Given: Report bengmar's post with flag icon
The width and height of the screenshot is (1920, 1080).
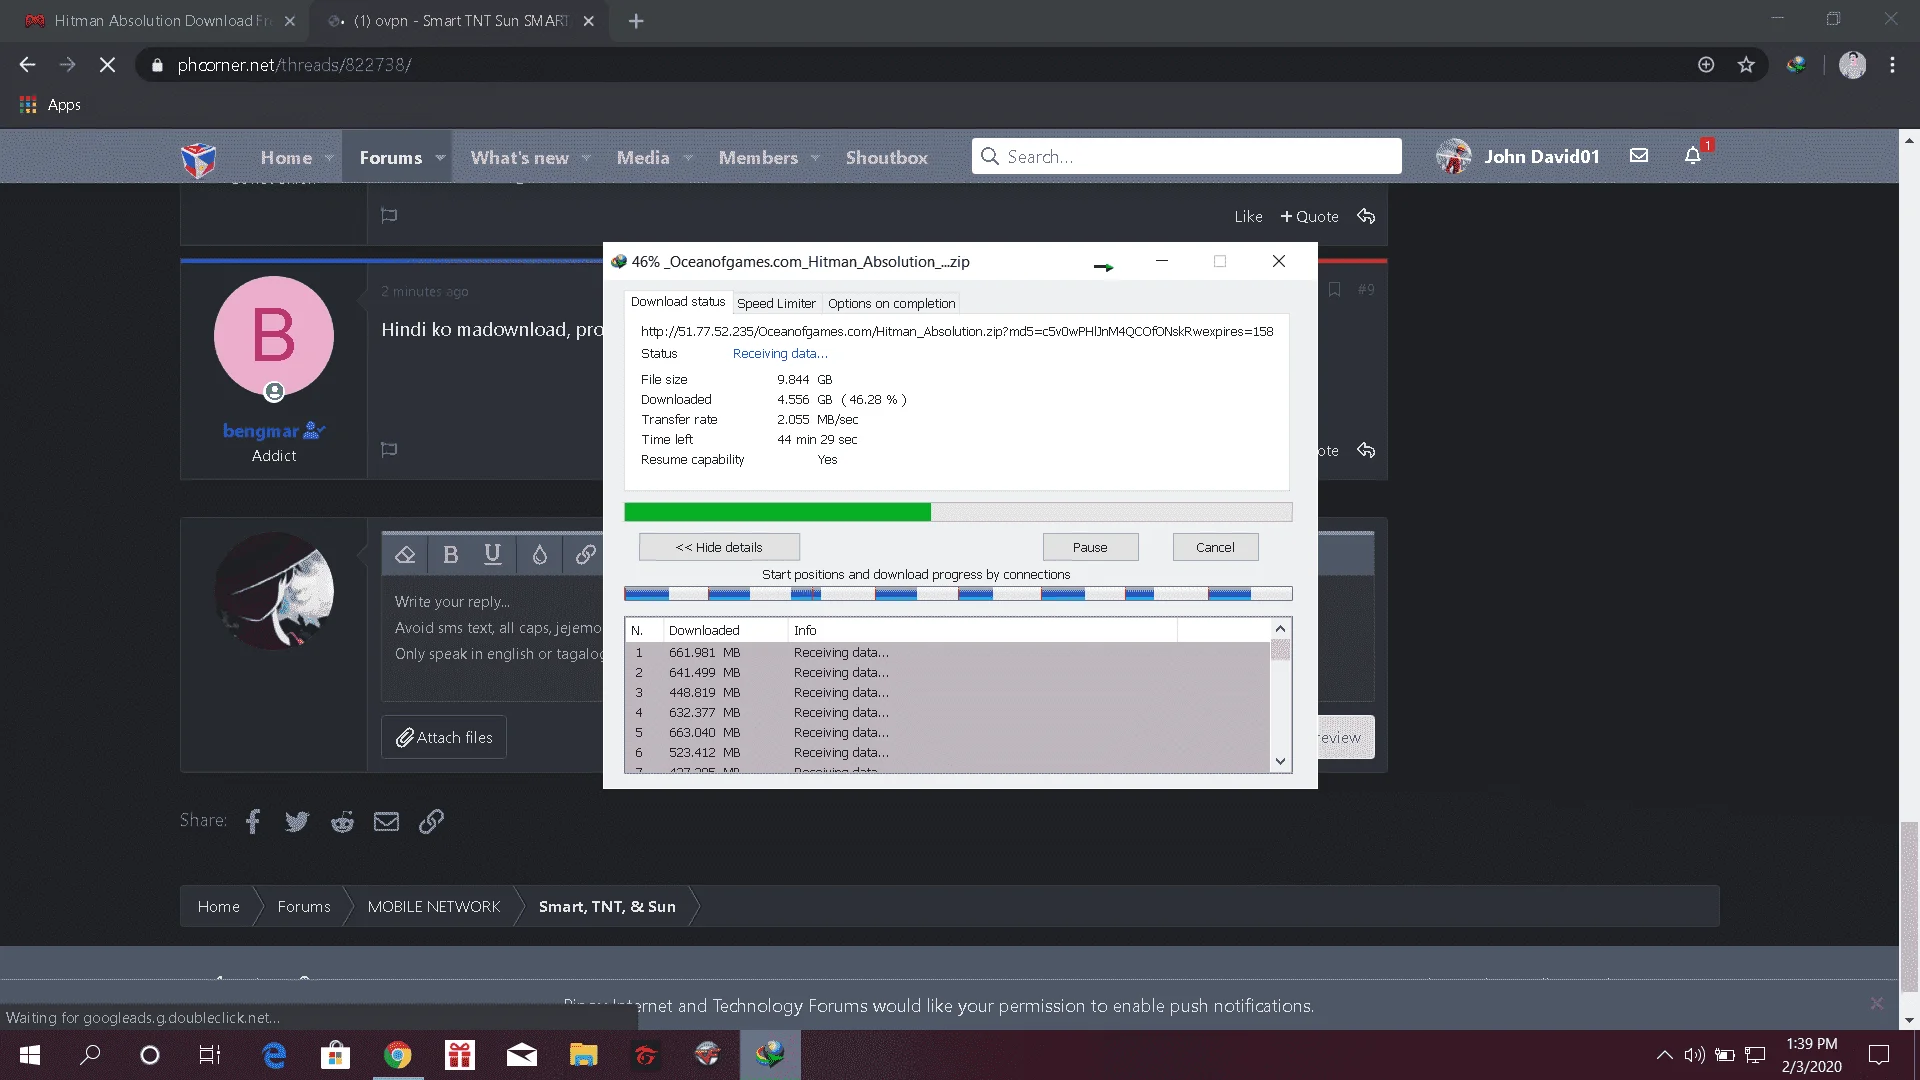Looking at the screenshot, I should point(389,450).
